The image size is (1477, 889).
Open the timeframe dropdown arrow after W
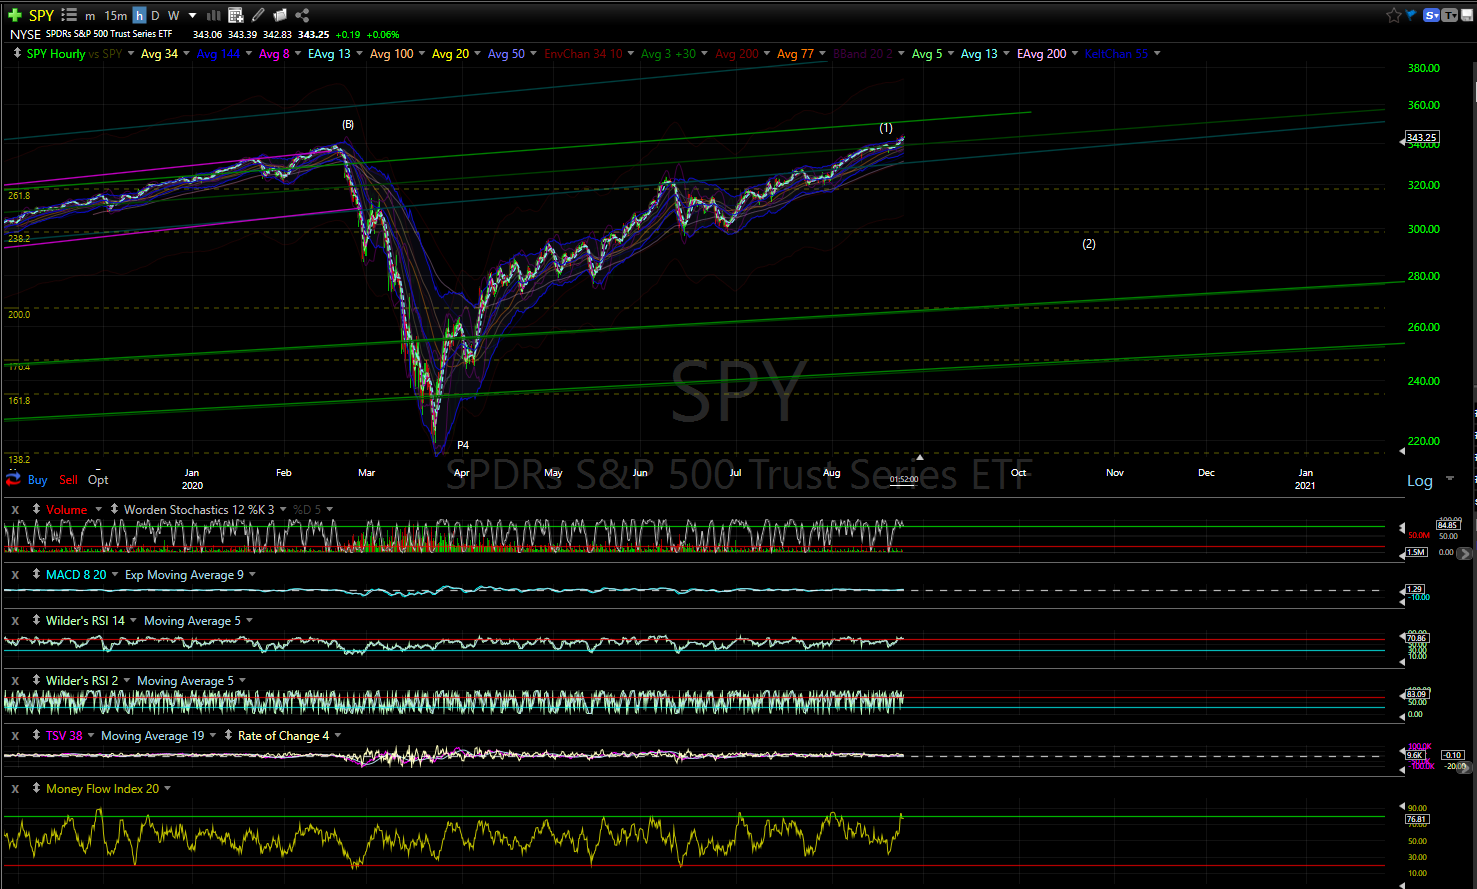(x=193, y=16)
